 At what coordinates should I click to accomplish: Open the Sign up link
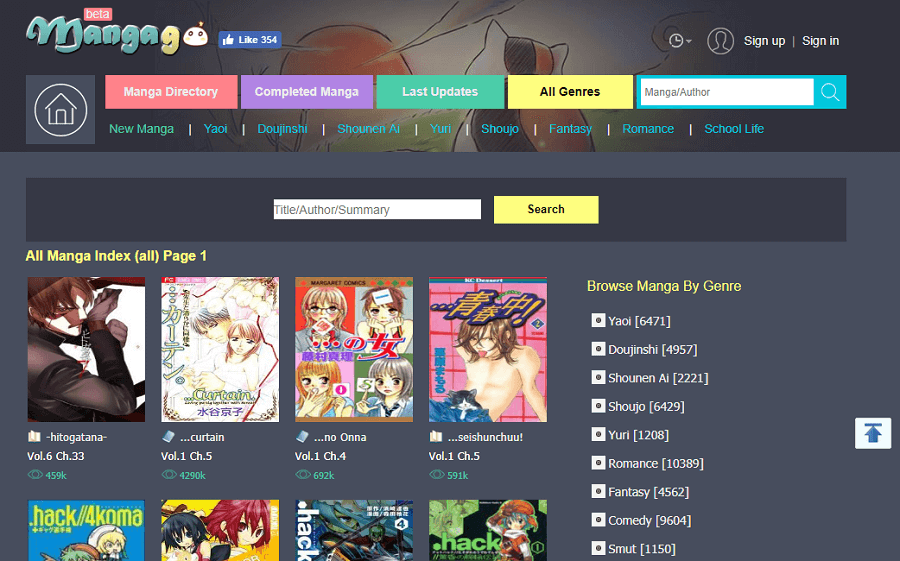764,41
